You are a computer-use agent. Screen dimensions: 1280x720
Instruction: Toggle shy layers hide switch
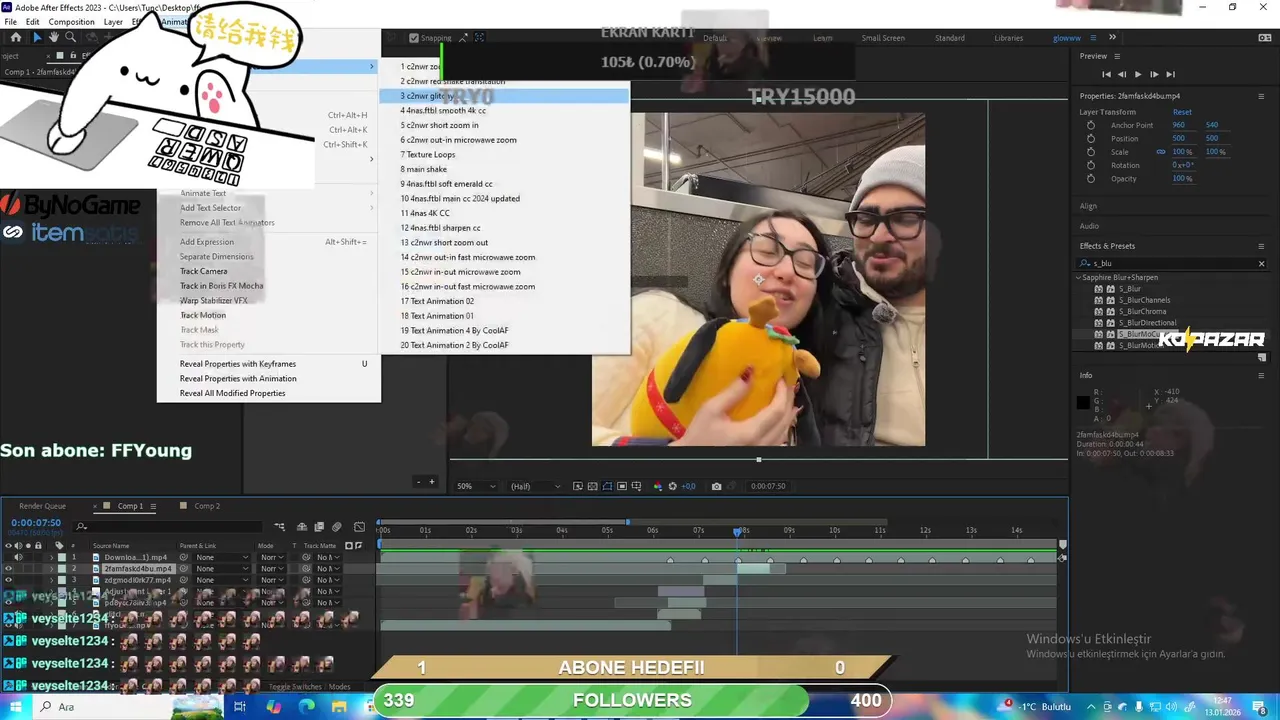(x=302, y=527)
